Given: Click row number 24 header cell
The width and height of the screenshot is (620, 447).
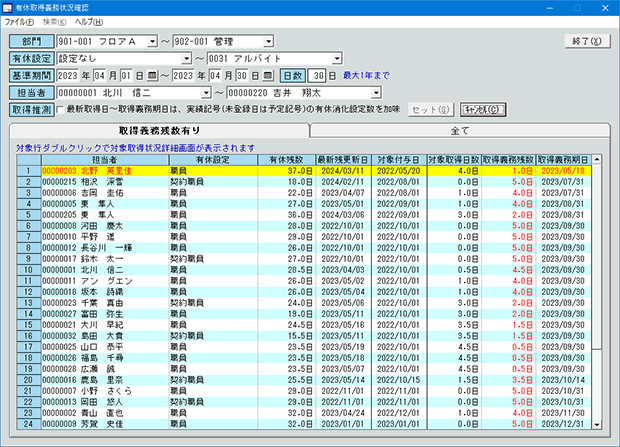Looking at the screenshot, I should coord(29,424).
